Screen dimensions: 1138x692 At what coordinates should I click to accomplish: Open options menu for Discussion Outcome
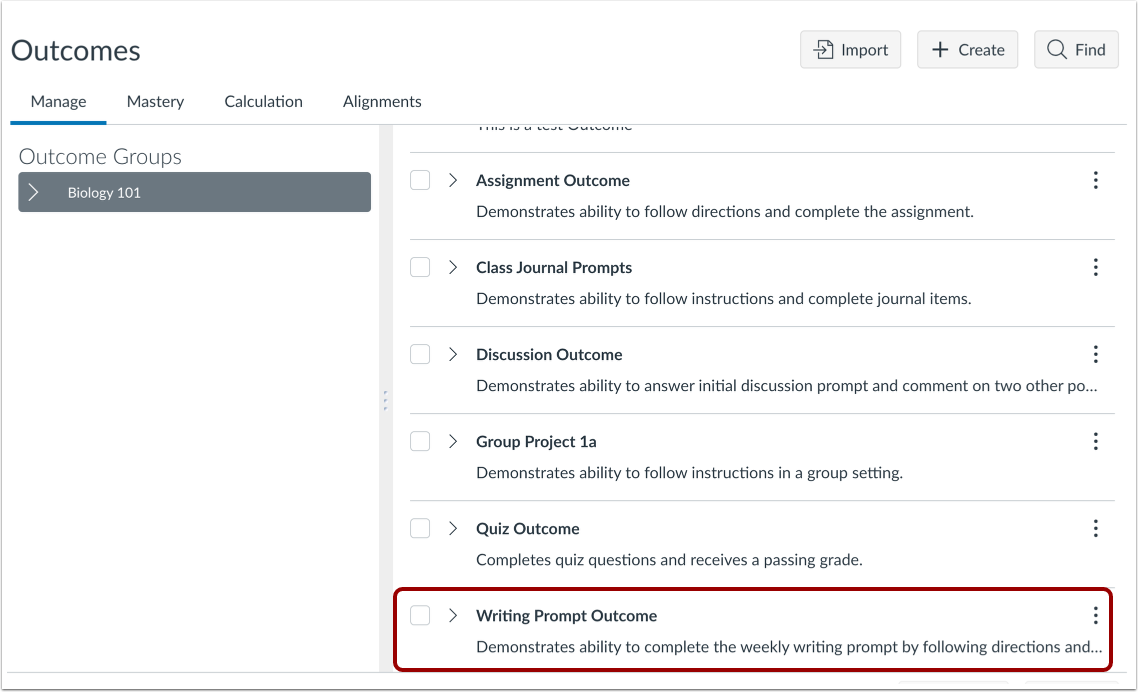pyautogui.click(x=1095, y=354)
